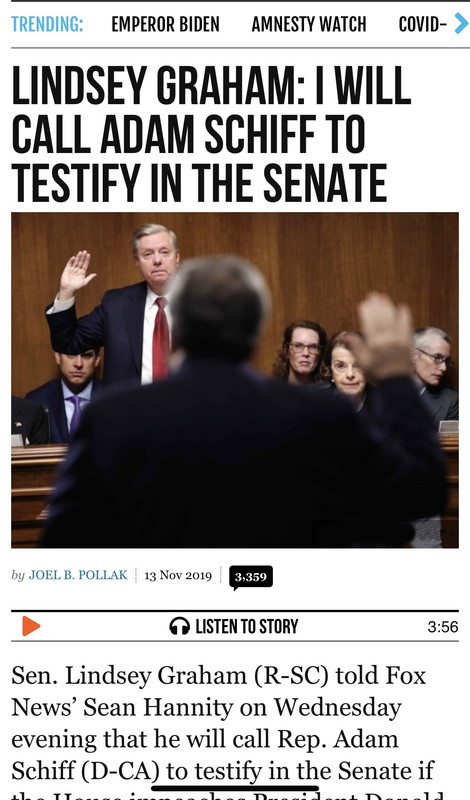Play the audio story with orange triangle
This screenshot has width=470, height=800.
tap(31, 626)
